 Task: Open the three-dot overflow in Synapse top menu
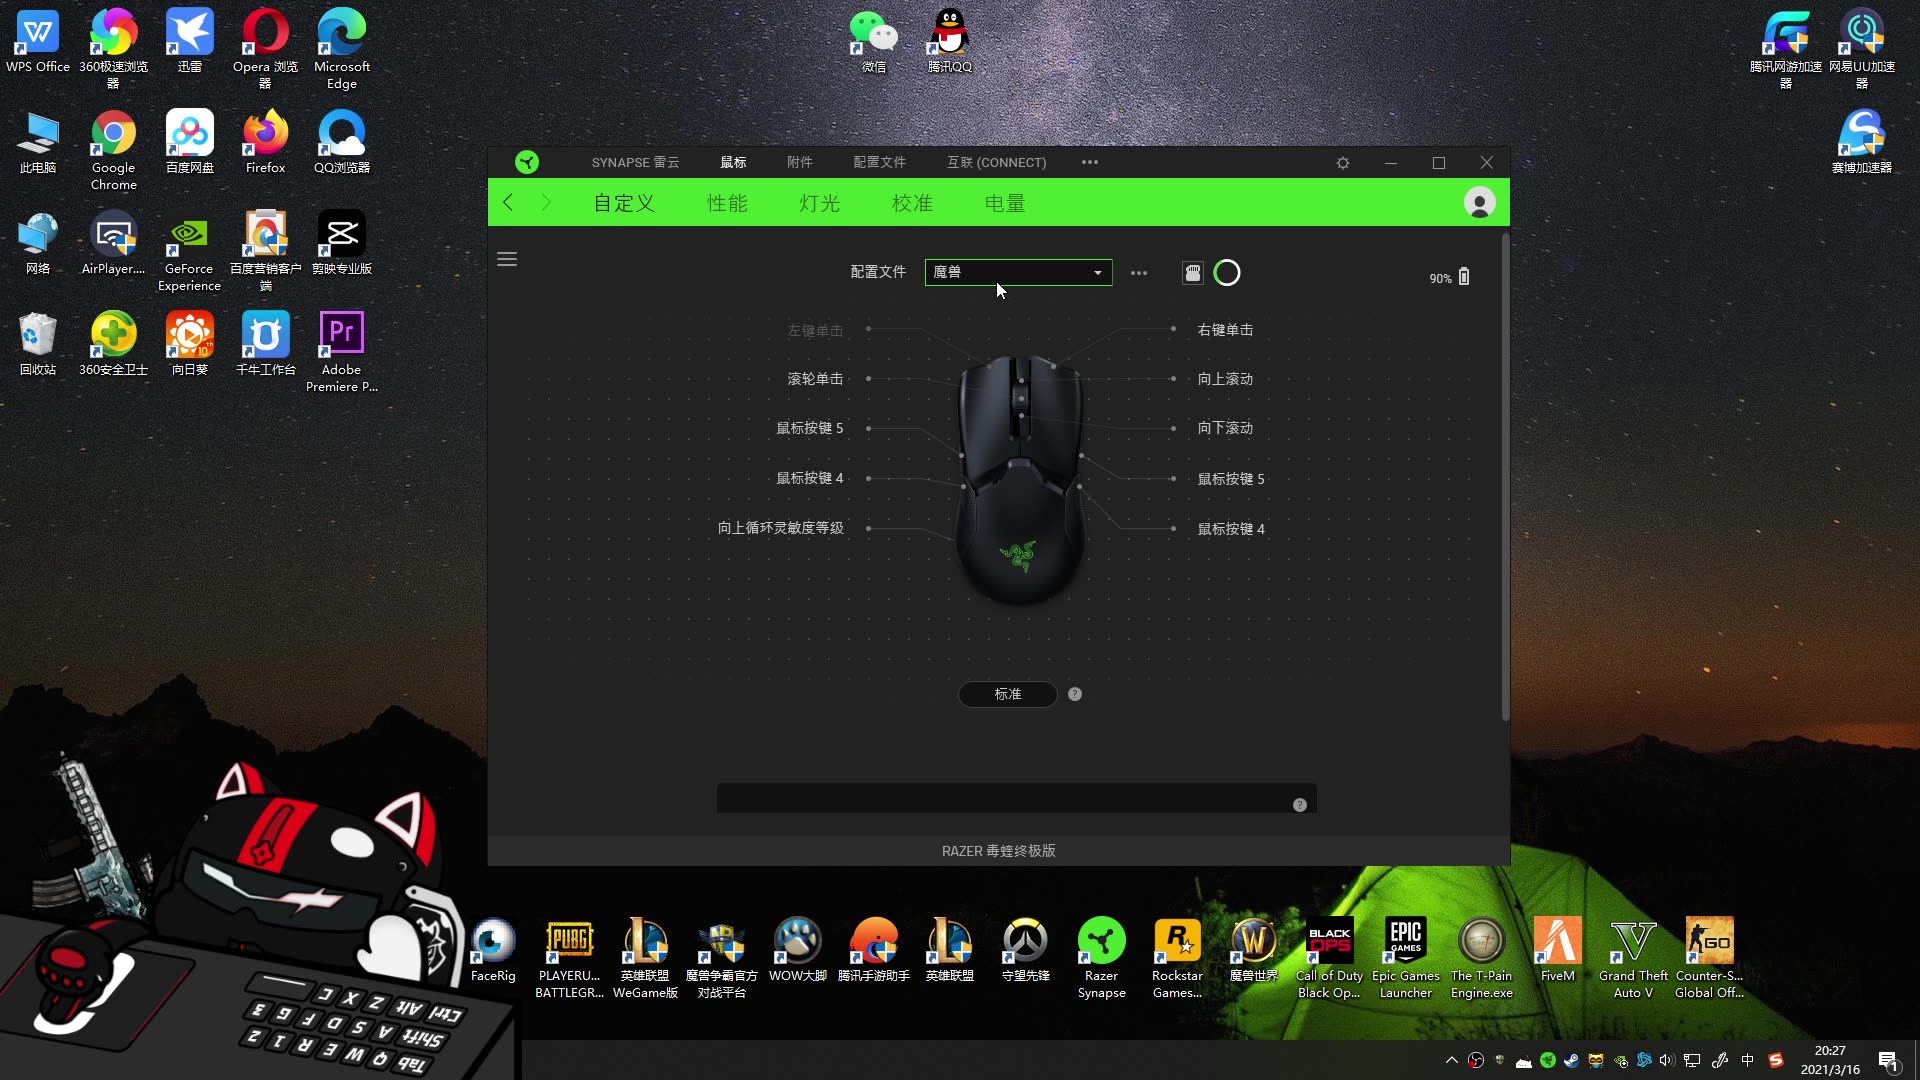pos(1090,162)
